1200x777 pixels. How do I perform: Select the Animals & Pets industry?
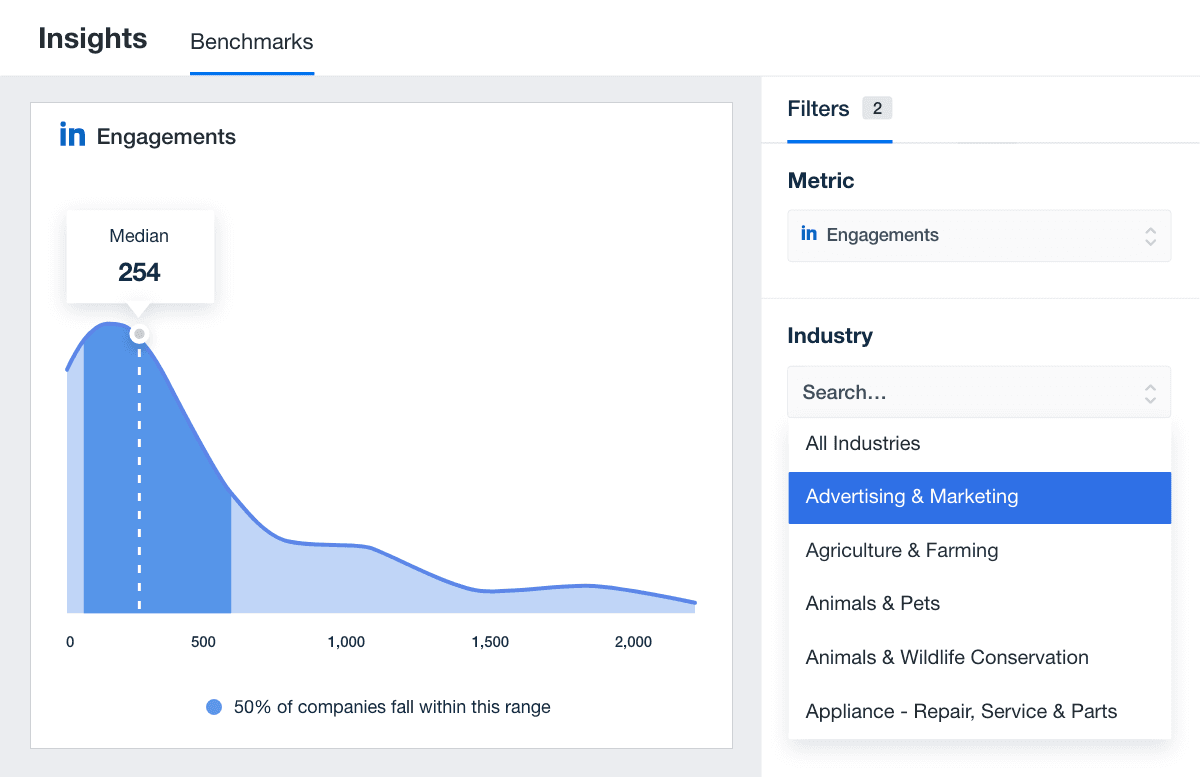pos(872,603)
